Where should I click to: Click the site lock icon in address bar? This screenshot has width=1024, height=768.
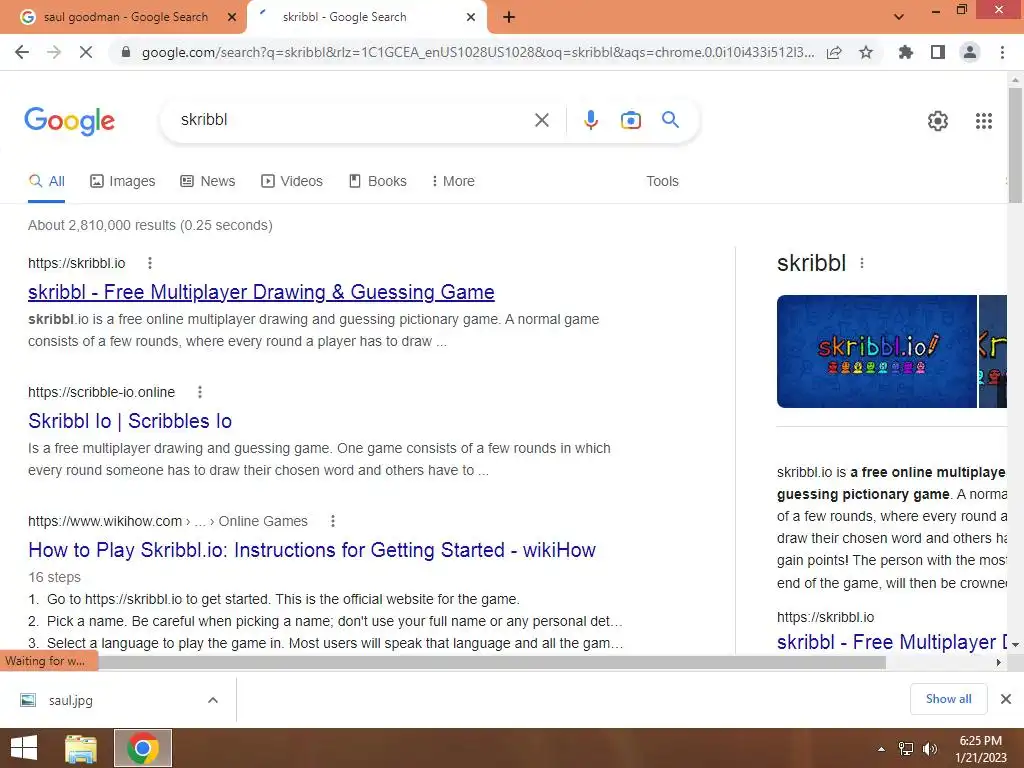click(126, 52)
